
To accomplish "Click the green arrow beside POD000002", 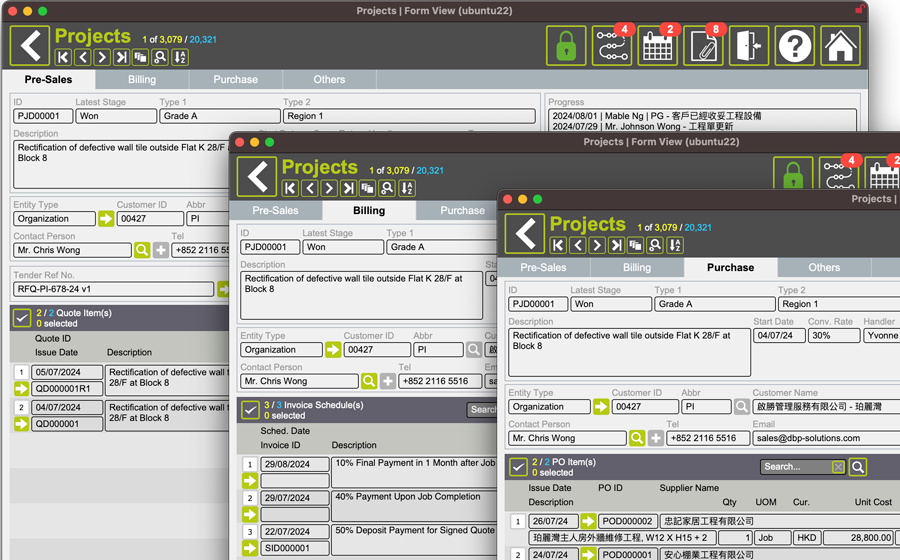I will [588, 521].
